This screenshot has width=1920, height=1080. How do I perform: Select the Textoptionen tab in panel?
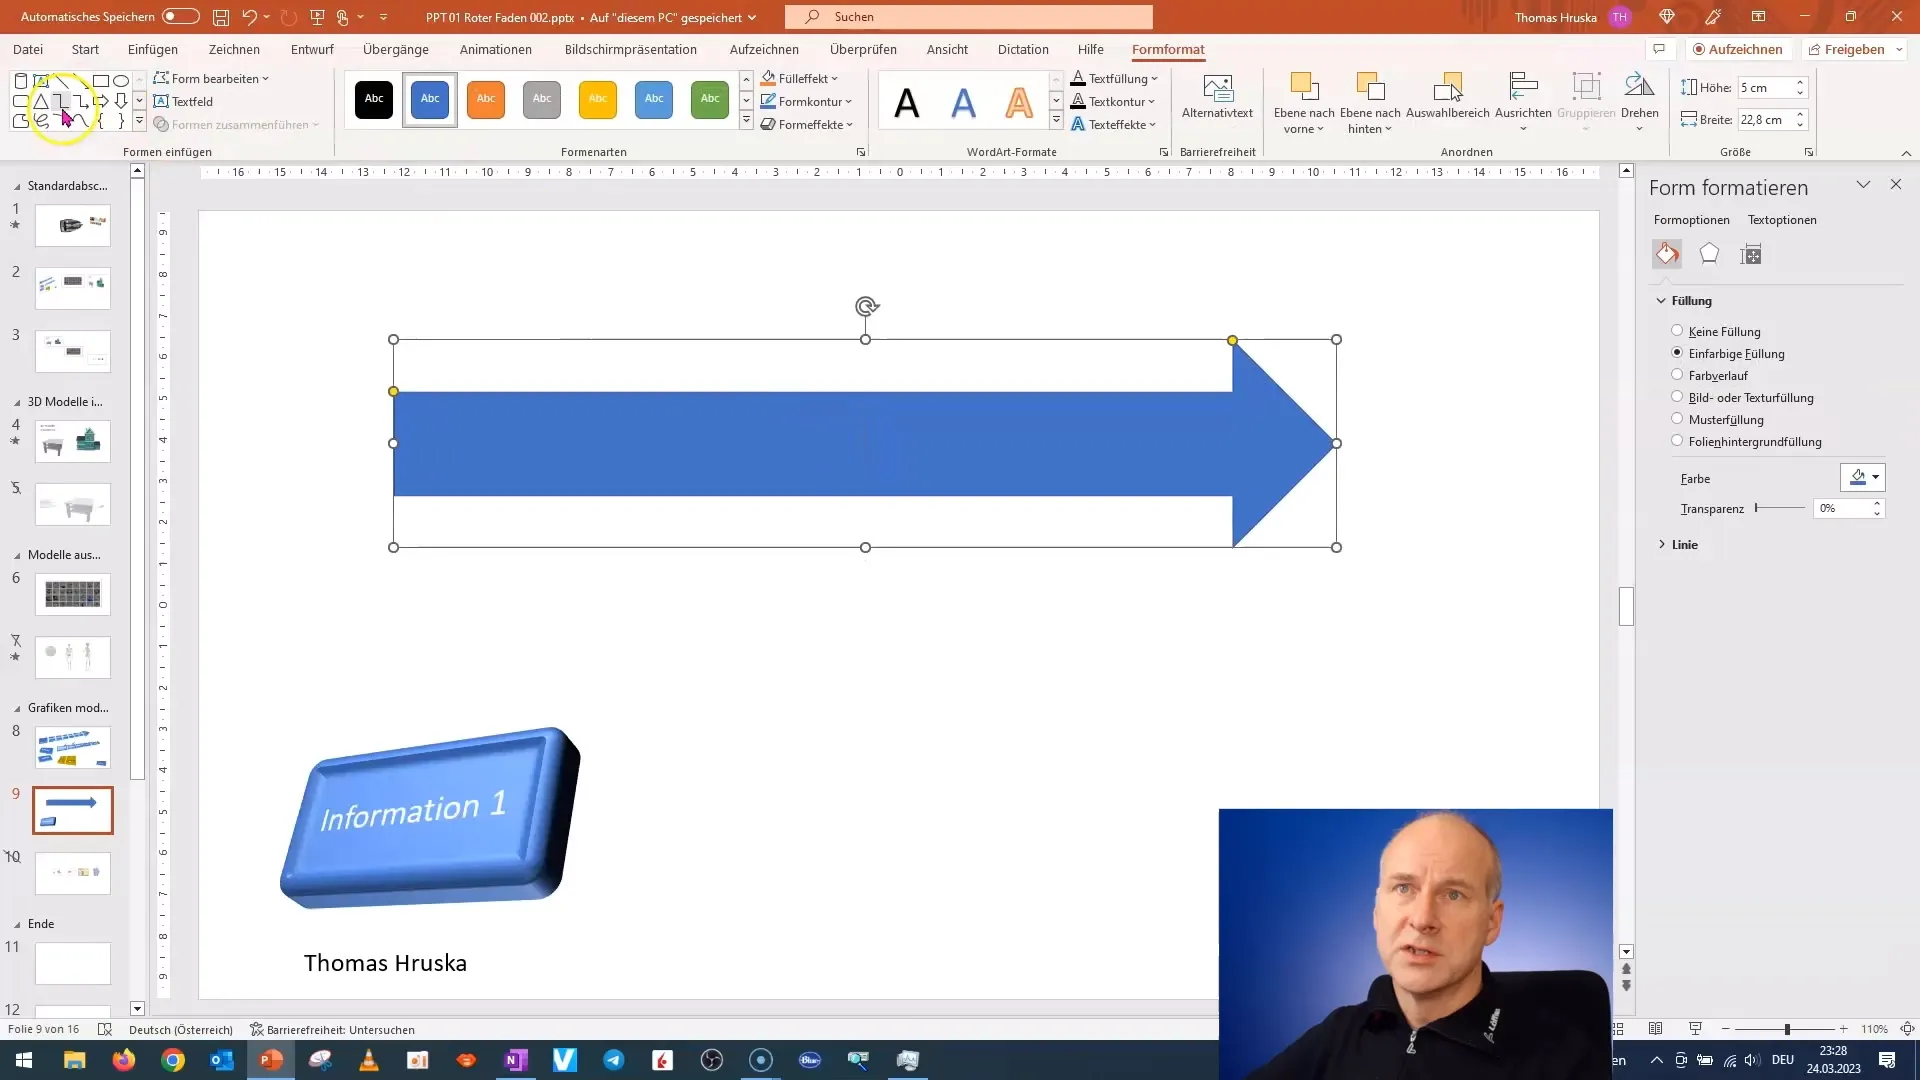[1783, 219]
